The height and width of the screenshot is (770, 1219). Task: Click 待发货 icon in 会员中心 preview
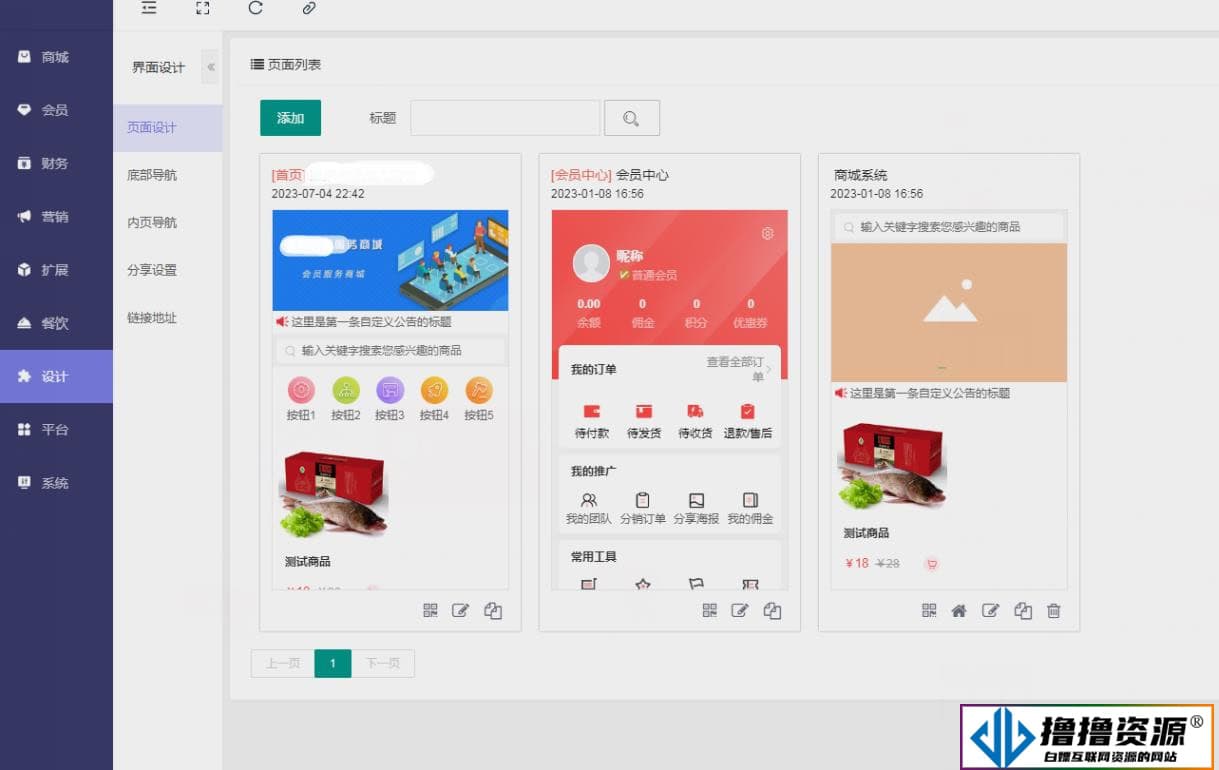pos(644,411)
